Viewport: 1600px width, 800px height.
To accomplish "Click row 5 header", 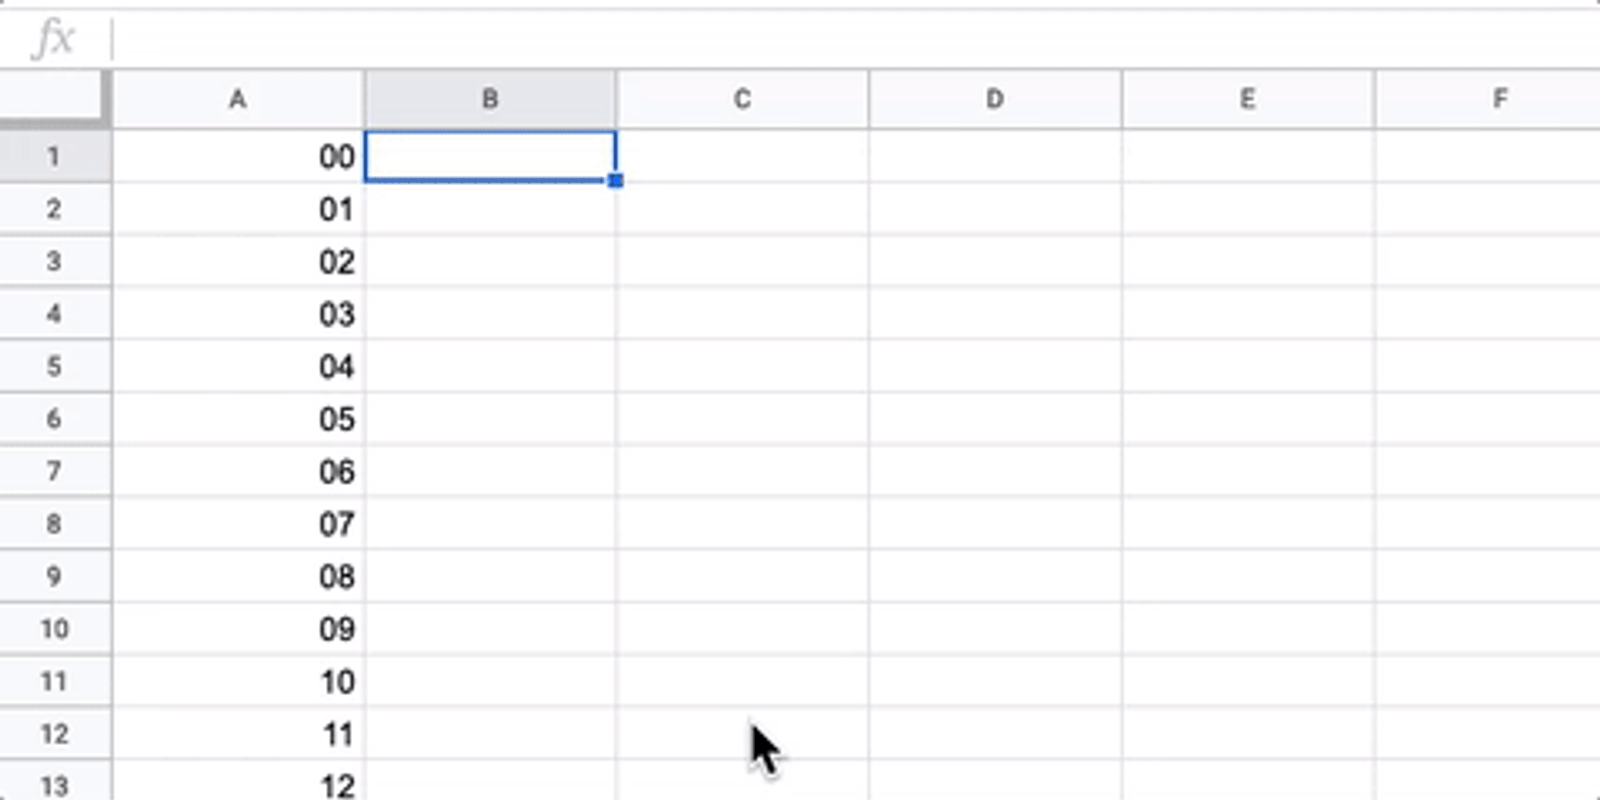I will [54, 366].
